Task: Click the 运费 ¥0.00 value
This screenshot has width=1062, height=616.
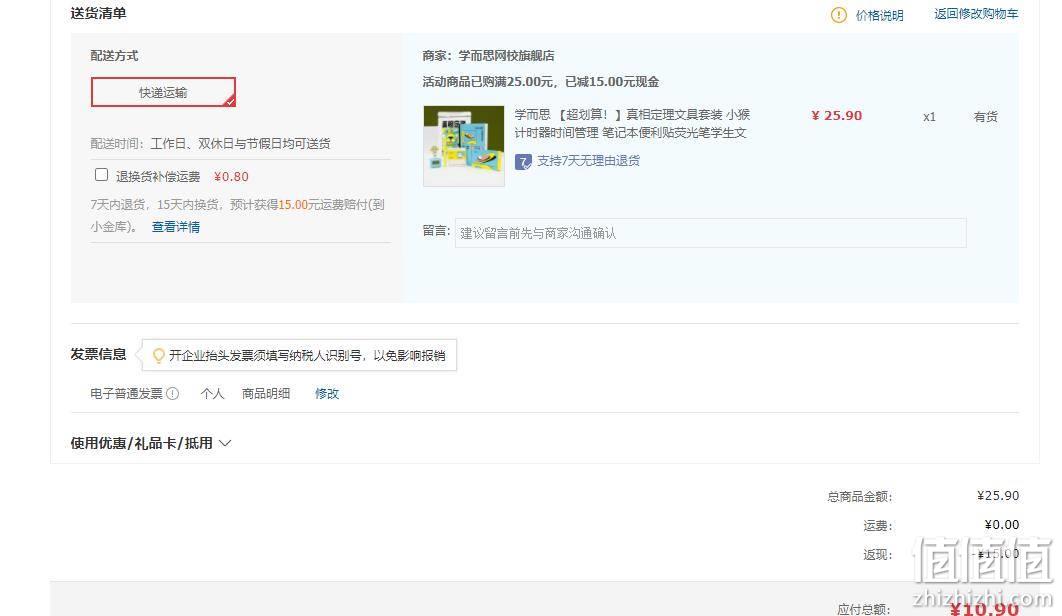Action: (1002, 525)
